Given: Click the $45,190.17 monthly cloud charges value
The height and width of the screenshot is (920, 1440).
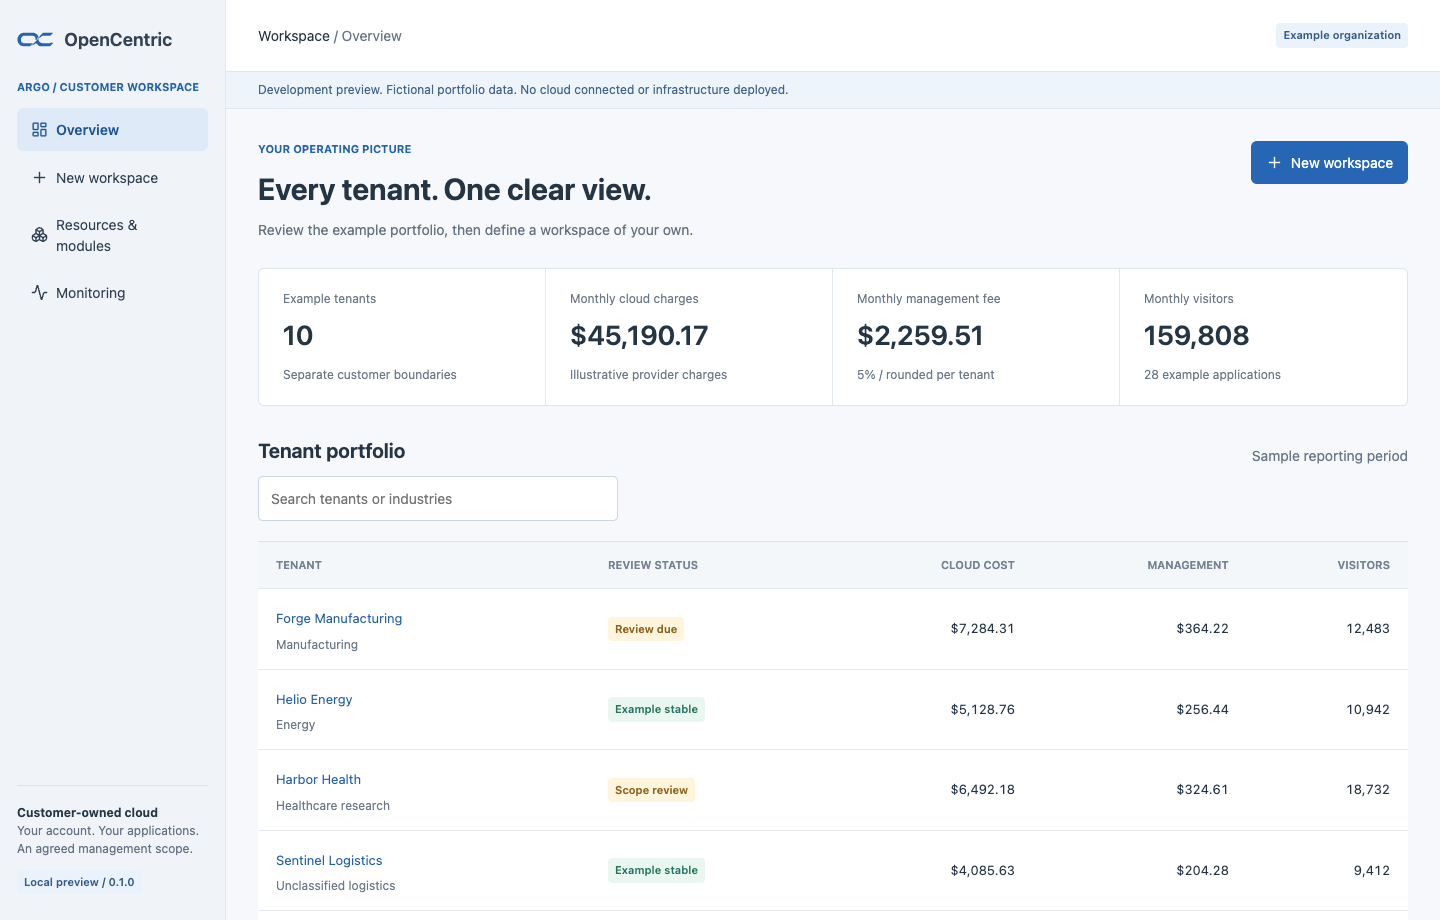Looking at the screenshot, I should (639, 336).
